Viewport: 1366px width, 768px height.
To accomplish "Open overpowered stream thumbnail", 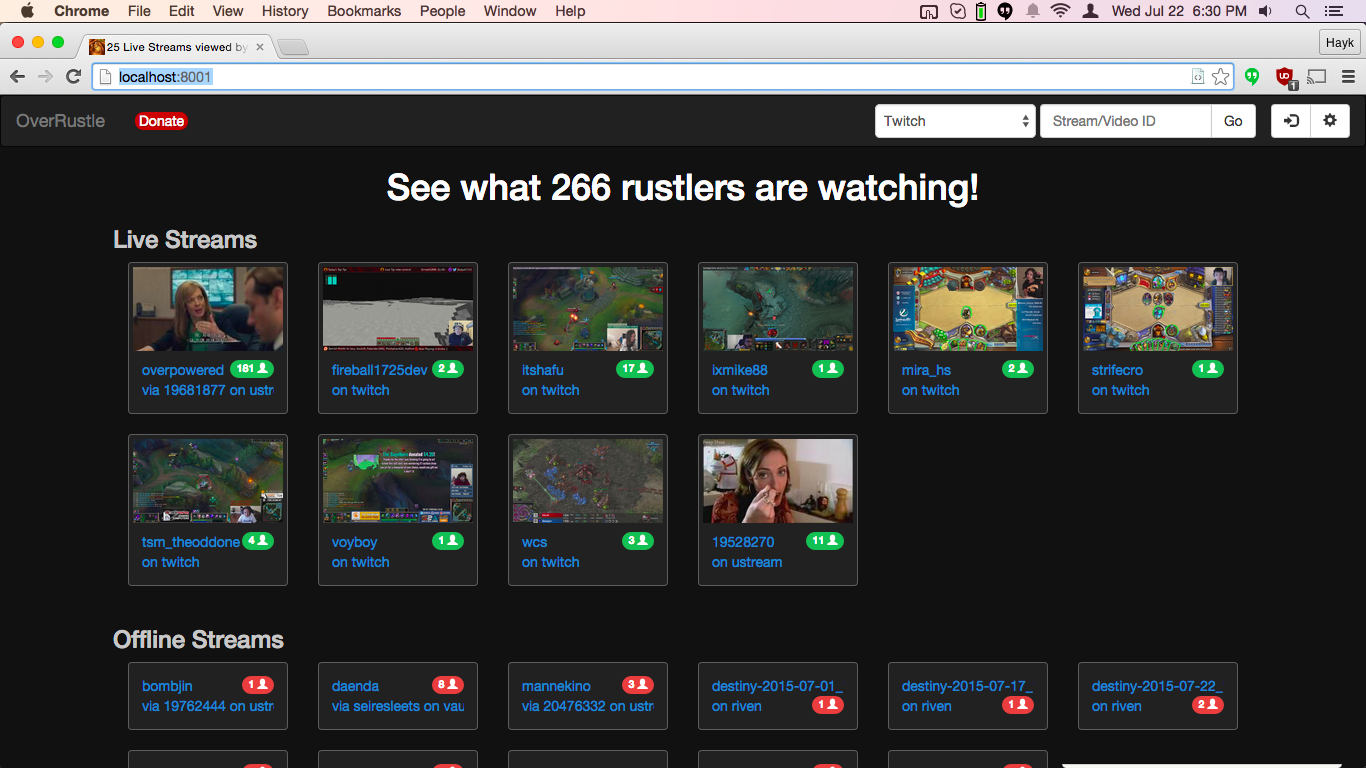I will (208, 308).
